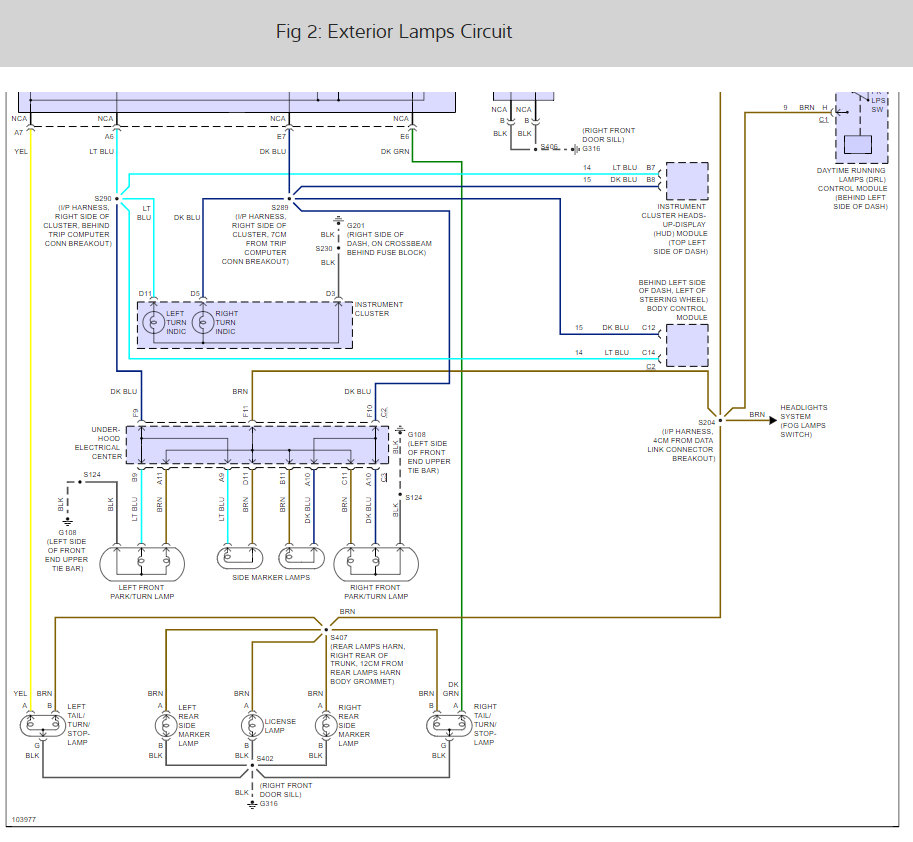Click the S230 splice label
Image resolution: width=913 pixels, height=842 pixels.
(x=324, y=249)
